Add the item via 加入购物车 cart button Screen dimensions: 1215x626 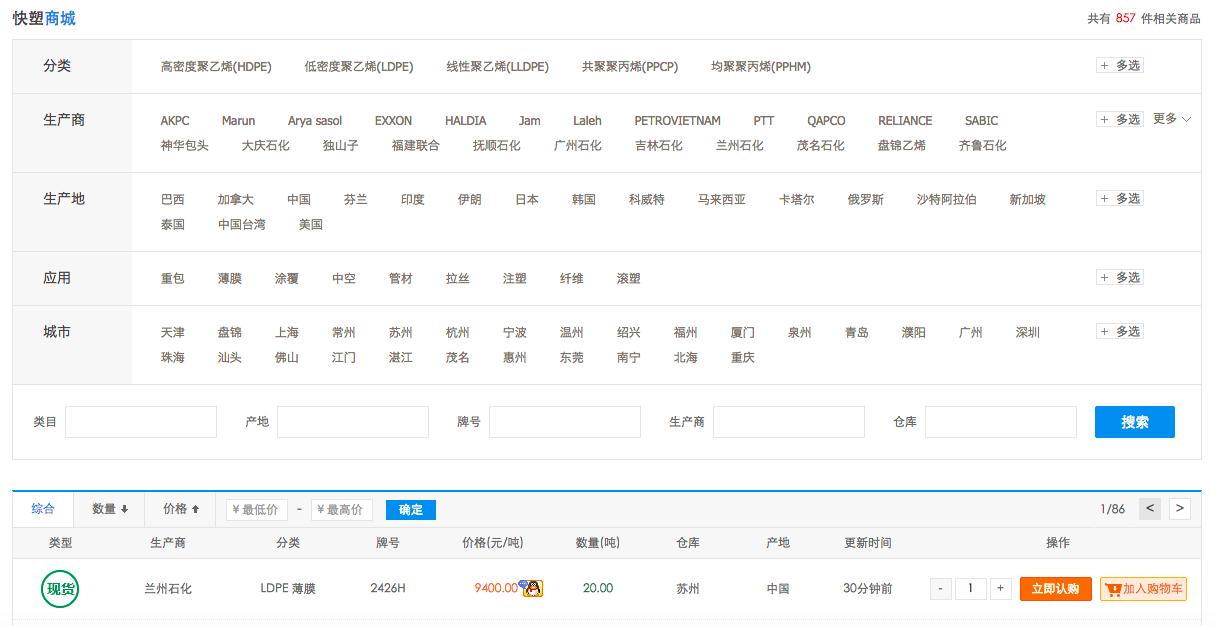(x=1143, y=589)
